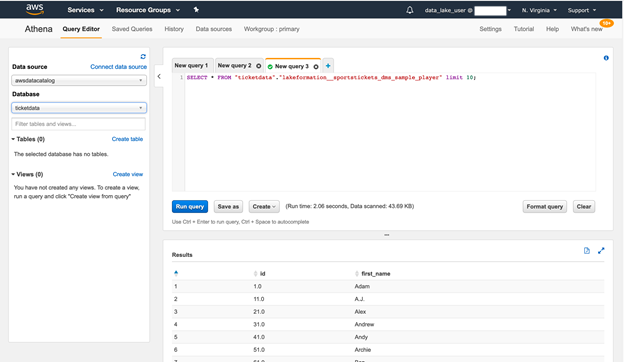This screenshot has width=624, height=362.
Task: Open the awsdatacatalog data source dropdown
Action: (79, 80)
